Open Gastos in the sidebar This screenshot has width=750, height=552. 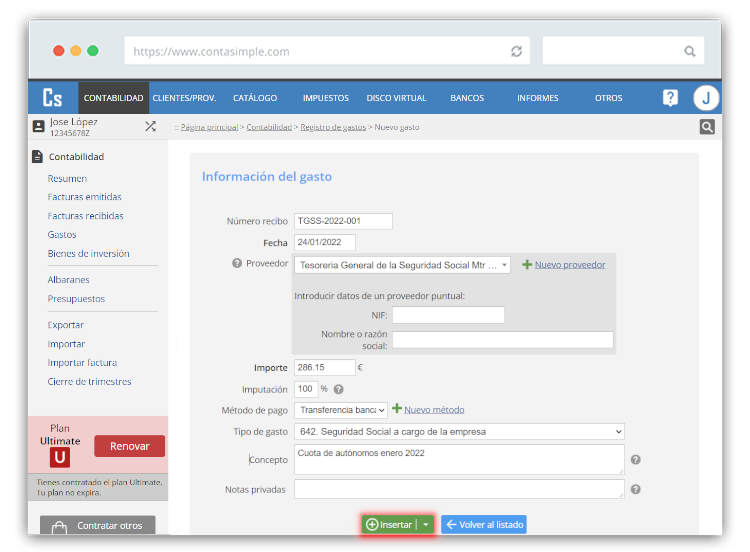pos(62,234)
